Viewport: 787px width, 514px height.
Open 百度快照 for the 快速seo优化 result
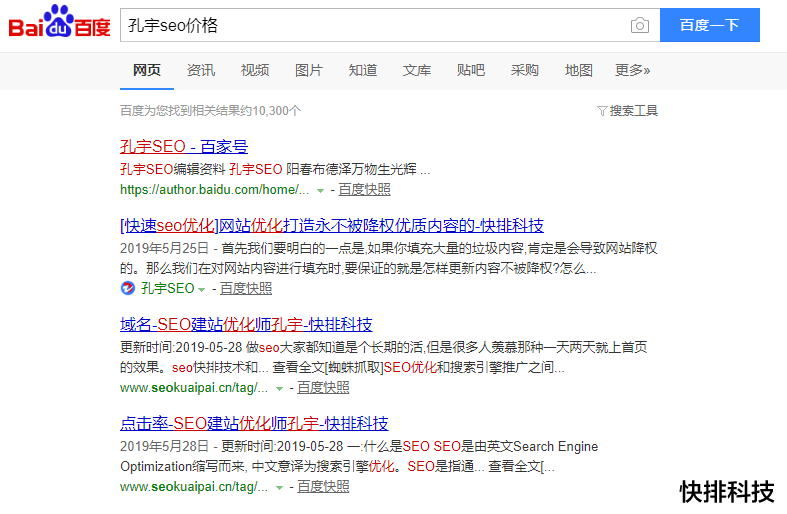click(246, 288)
